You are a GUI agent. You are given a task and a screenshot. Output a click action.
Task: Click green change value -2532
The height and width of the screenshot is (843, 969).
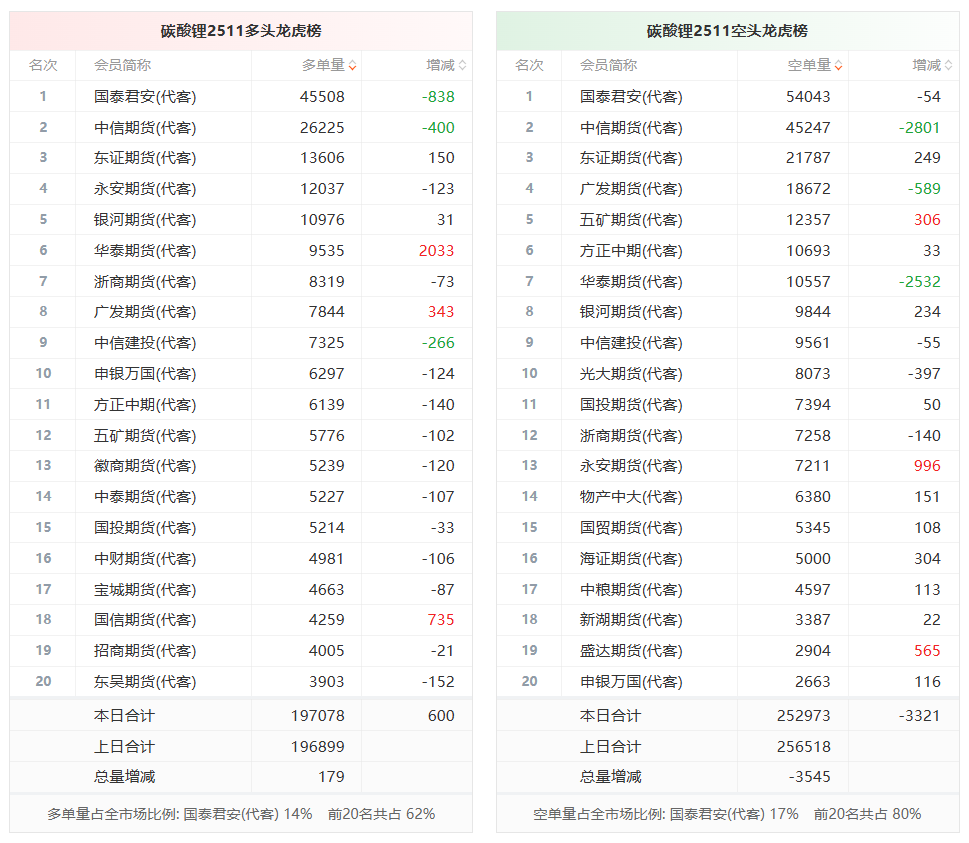pyautogui.click(x=920, y=282)
